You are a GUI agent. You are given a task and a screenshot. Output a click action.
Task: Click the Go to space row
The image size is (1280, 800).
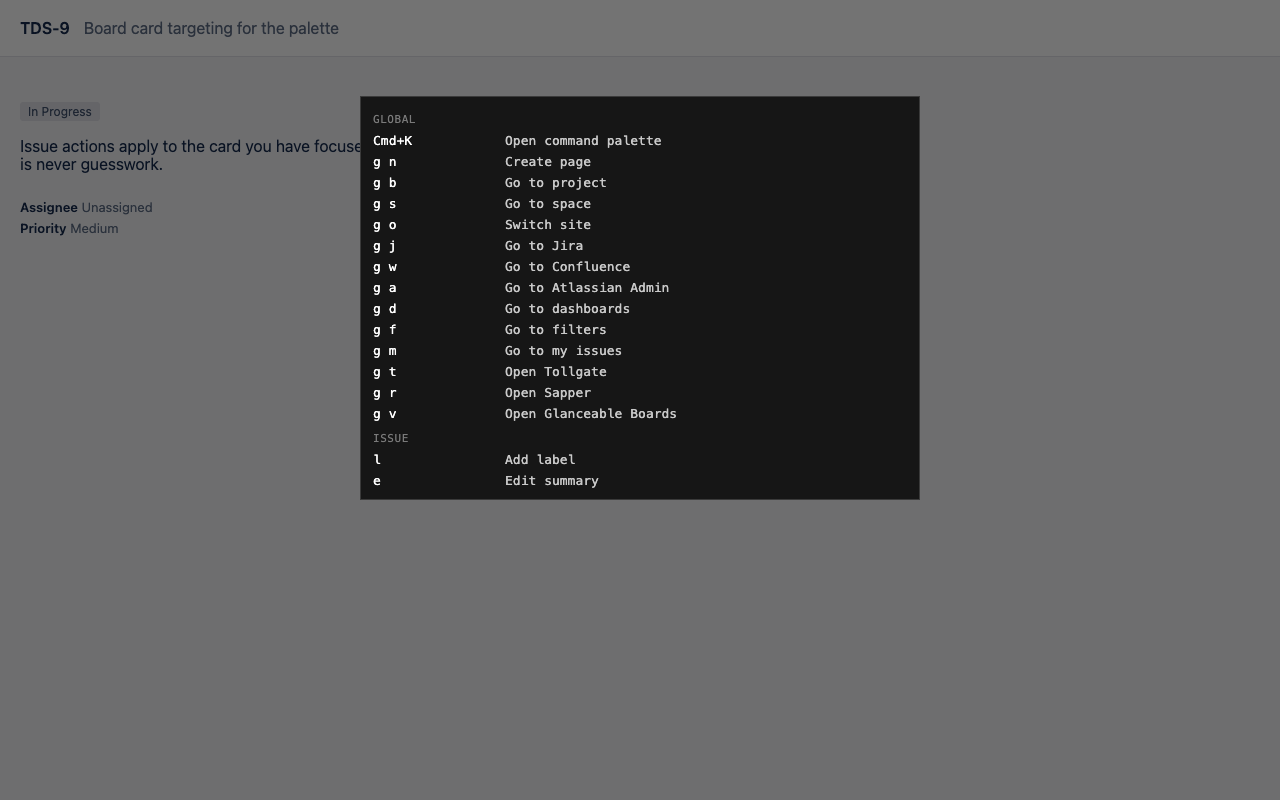point(640,204)
